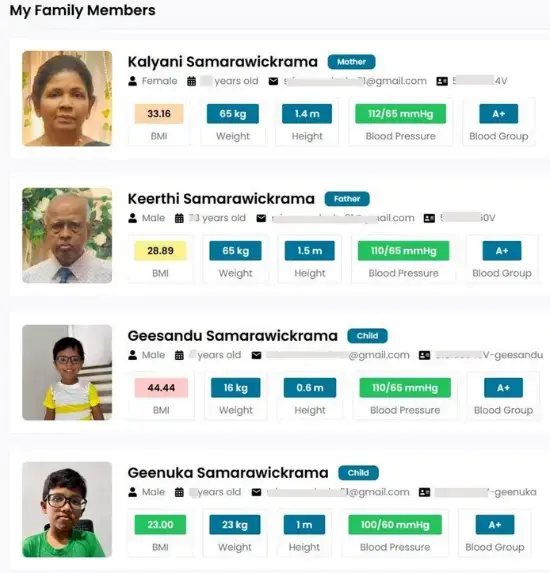
Task: Click the pink 44.44 BMI value
Action: [161, 388]
